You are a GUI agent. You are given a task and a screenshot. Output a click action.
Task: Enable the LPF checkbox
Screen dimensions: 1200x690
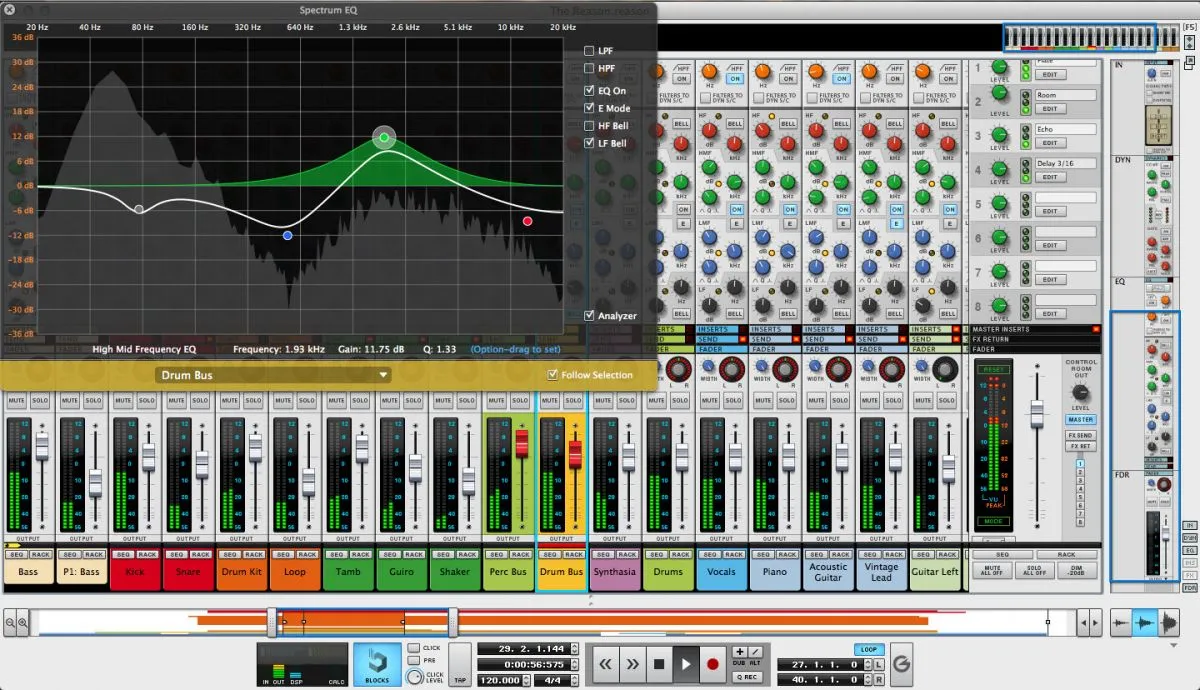[590, 50]
